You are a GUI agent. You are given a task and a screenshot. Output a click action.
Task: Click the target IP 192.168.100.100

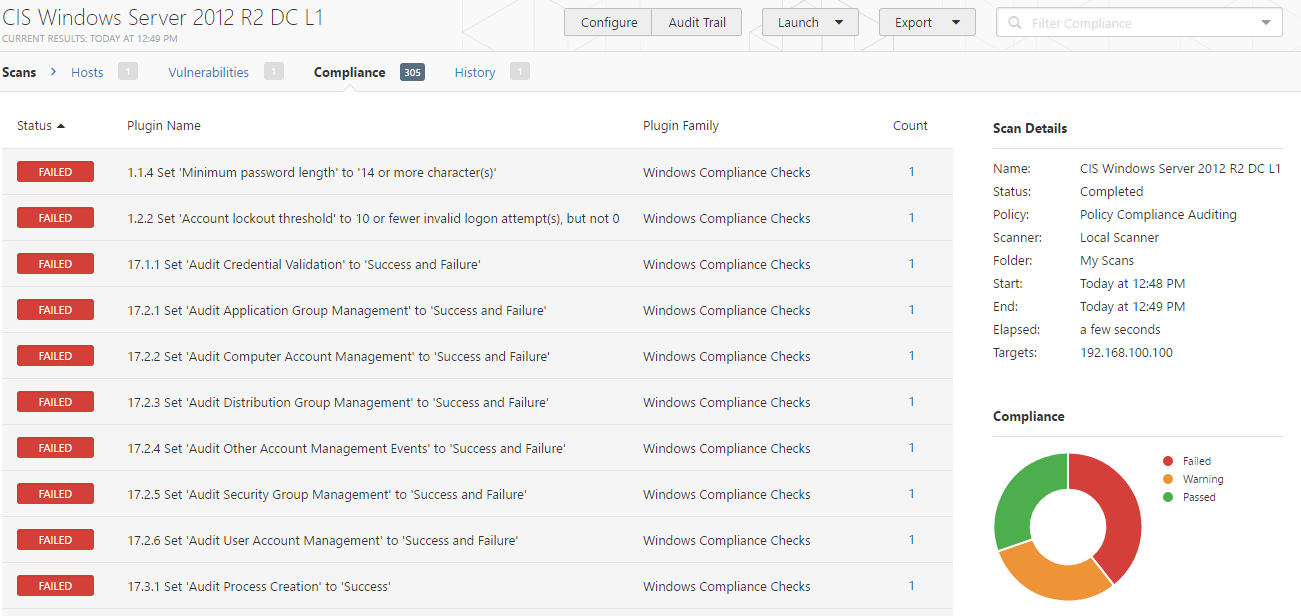(1126, 353)
